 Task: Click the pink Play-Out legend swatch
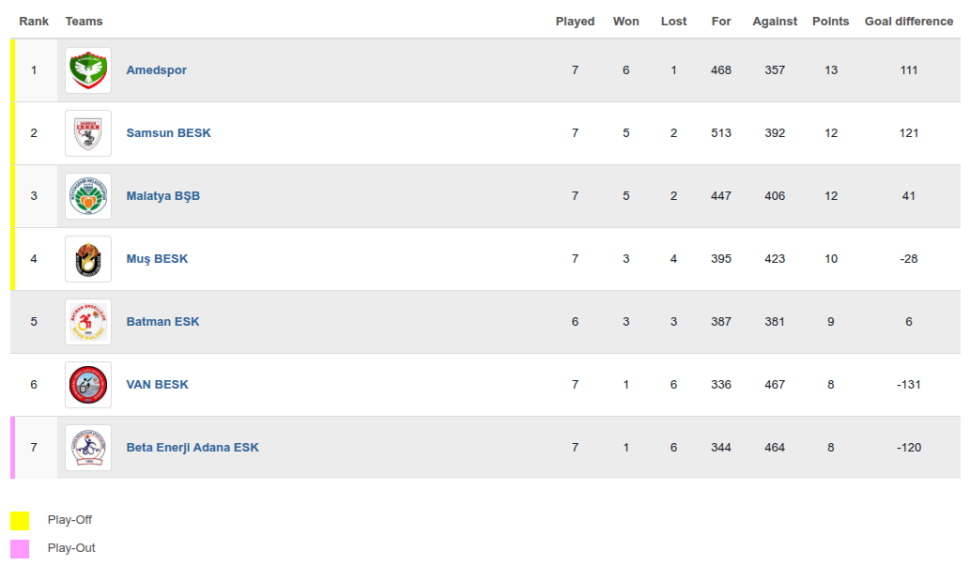pyautogui.click(x=20, y=549)
